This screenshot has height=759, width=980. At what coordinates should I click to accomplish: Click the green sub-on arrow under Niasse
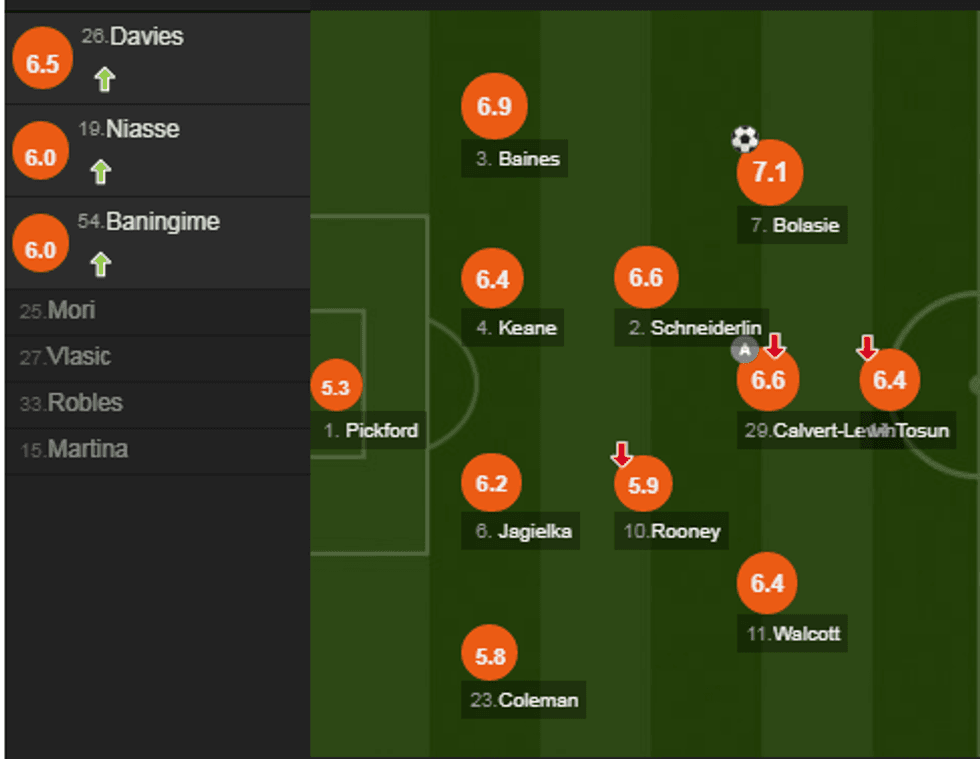pos(100,172)
